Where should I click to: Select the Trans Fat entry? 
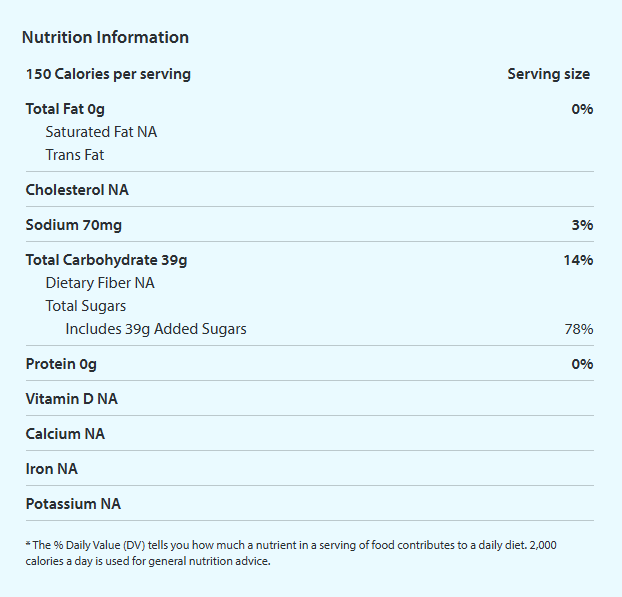(75, 155)
